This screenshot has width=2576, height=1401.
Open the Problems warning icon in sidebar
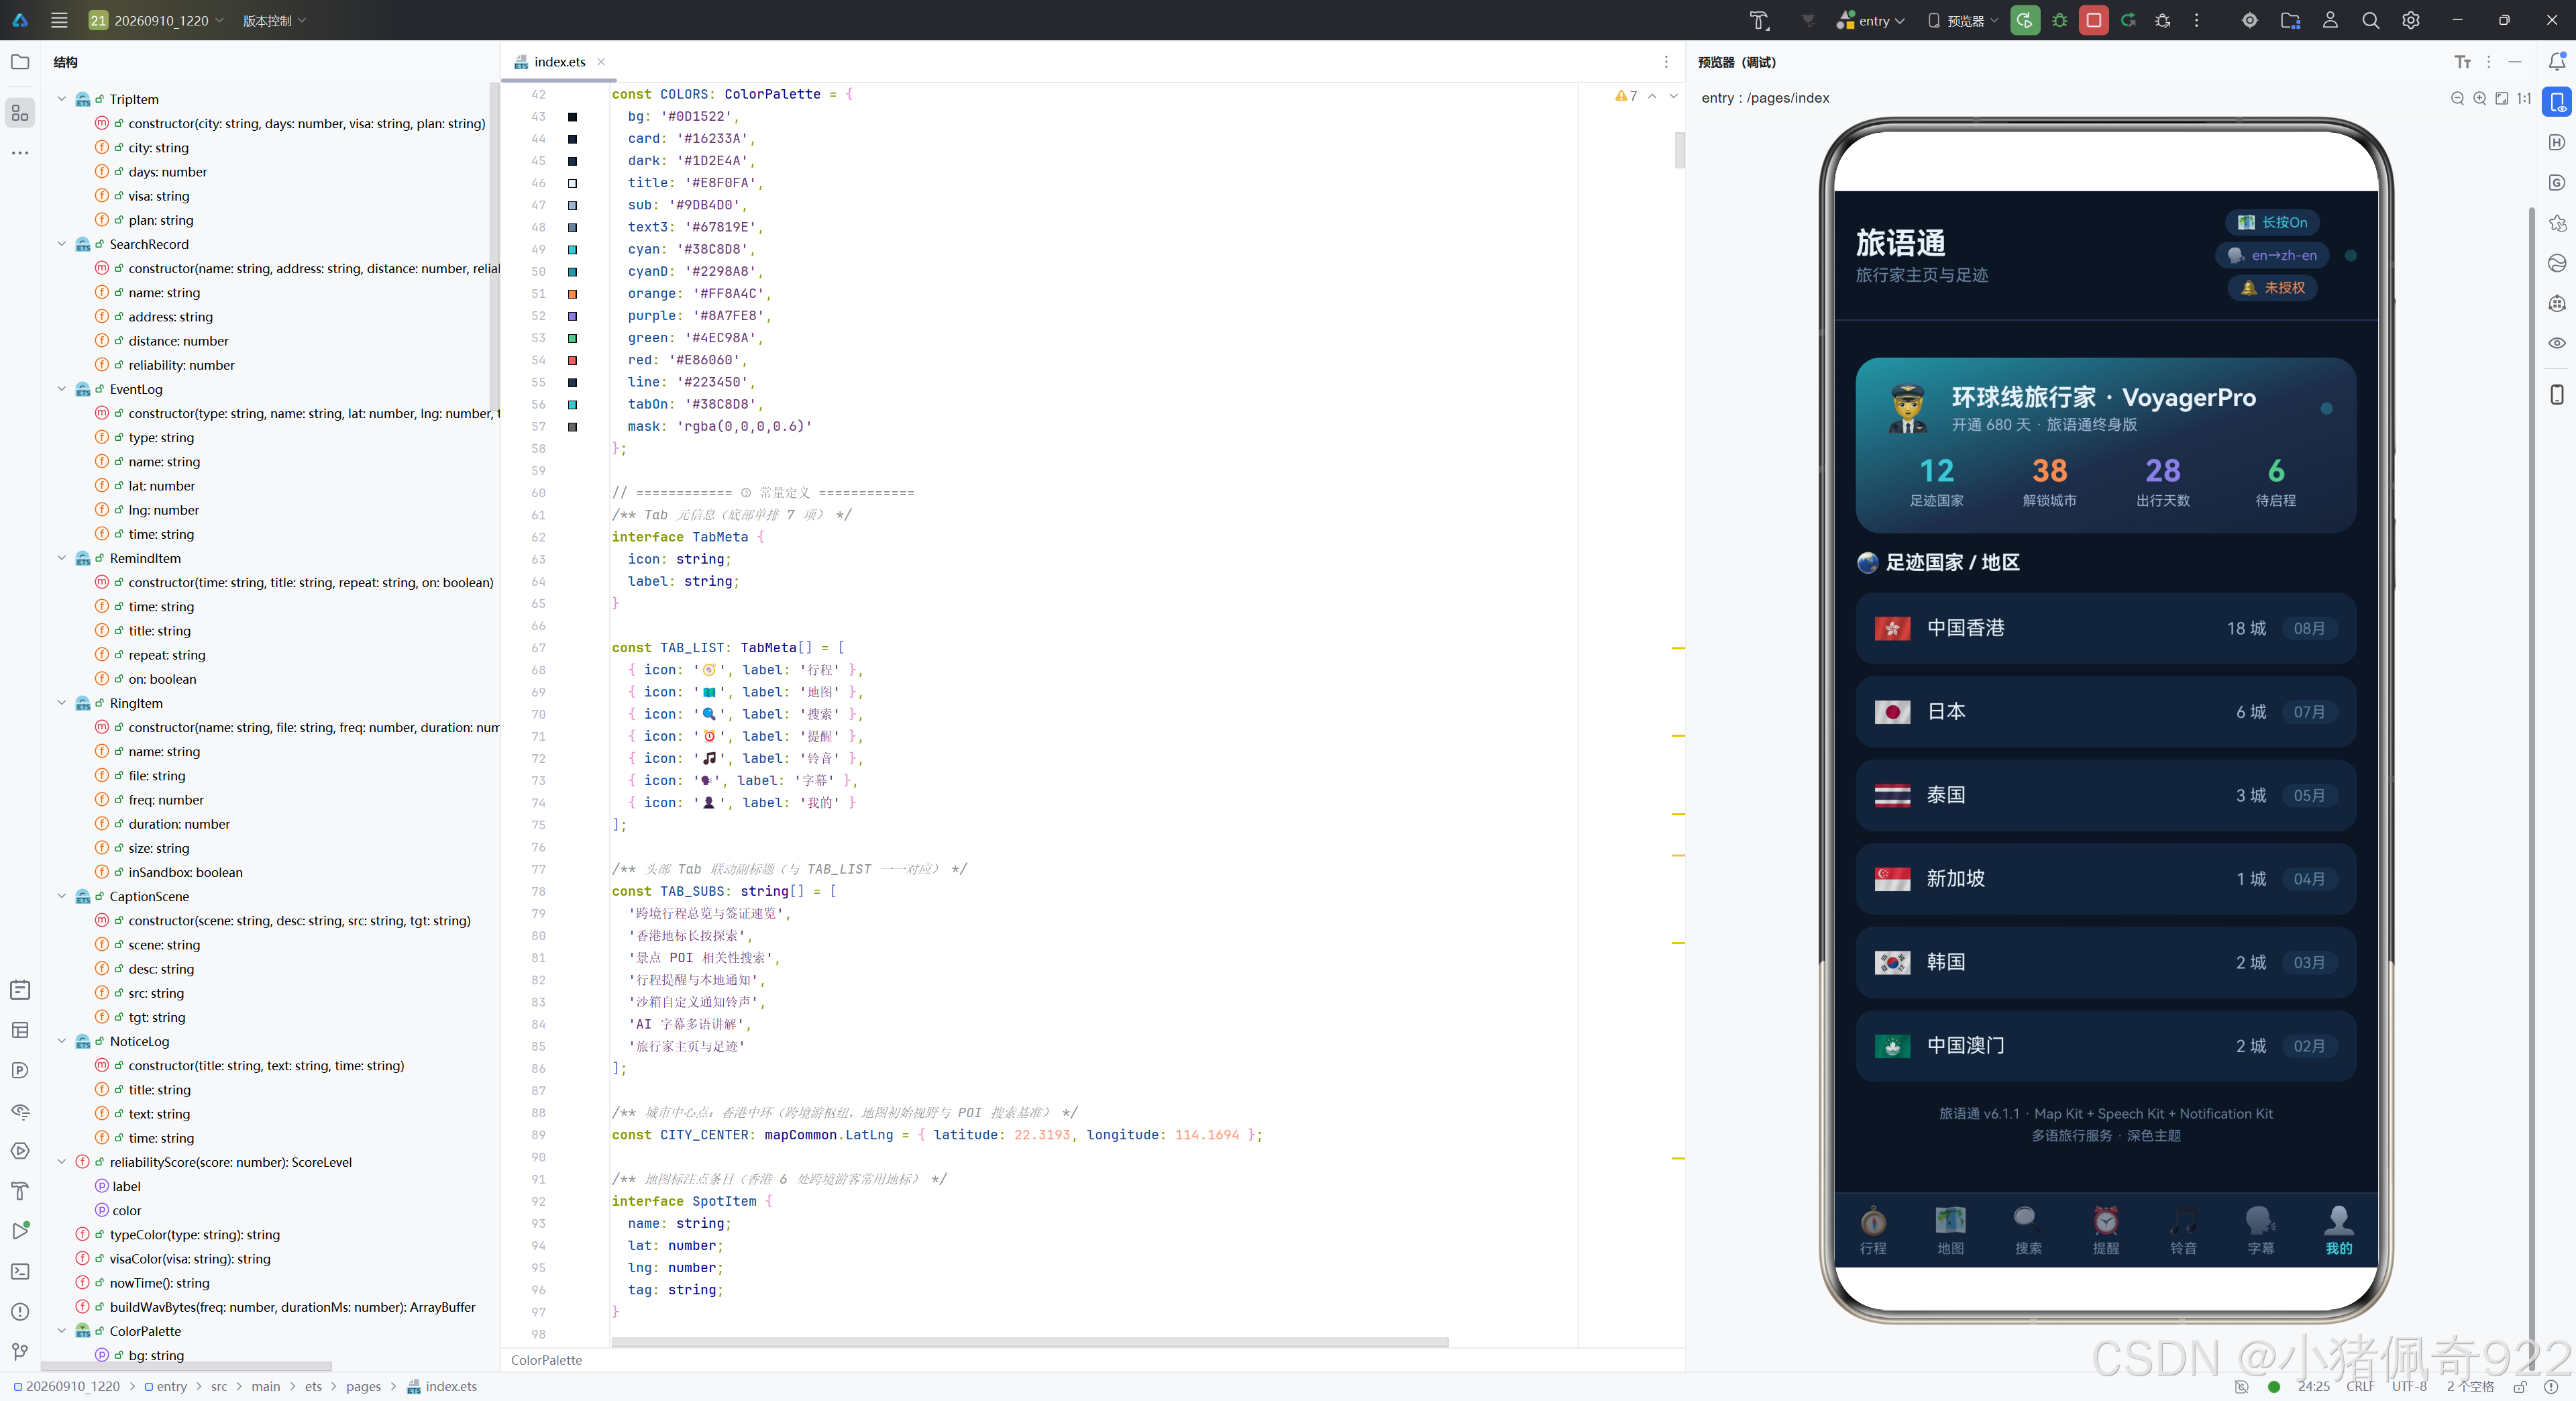tap(20, 1312)
